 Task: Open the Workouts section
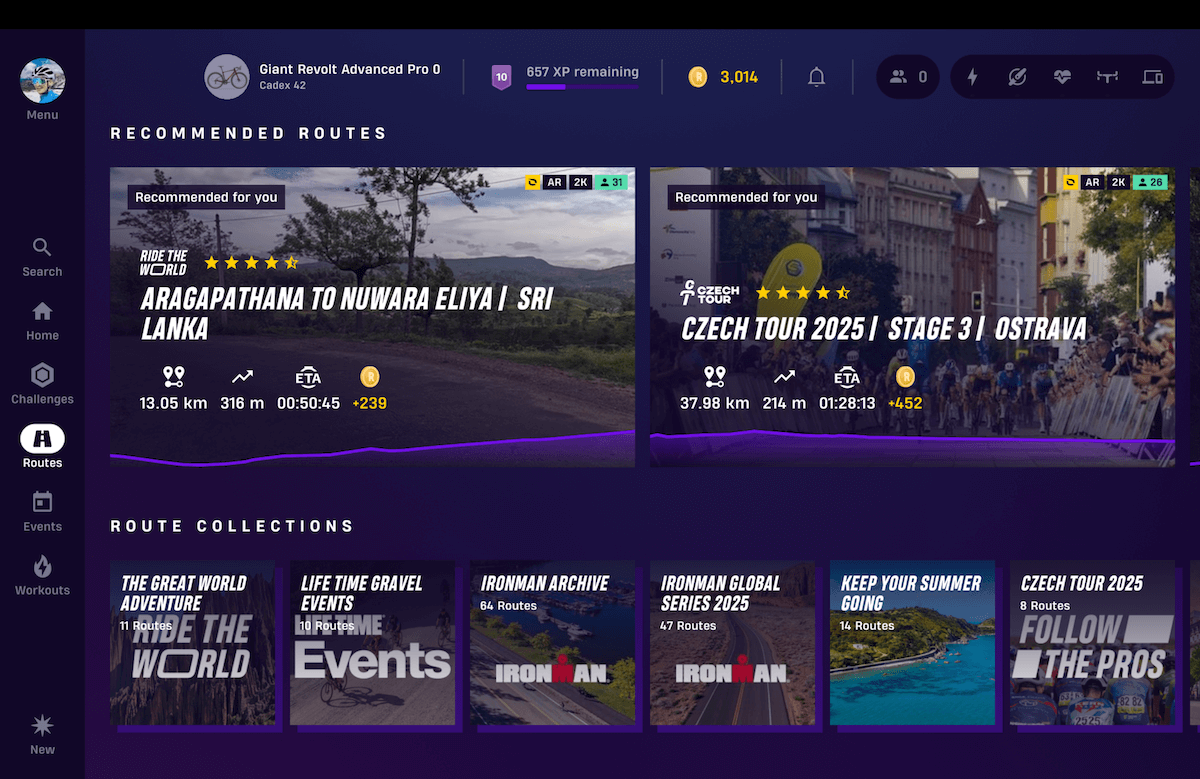pyautogui.click(x=42, y=576)
